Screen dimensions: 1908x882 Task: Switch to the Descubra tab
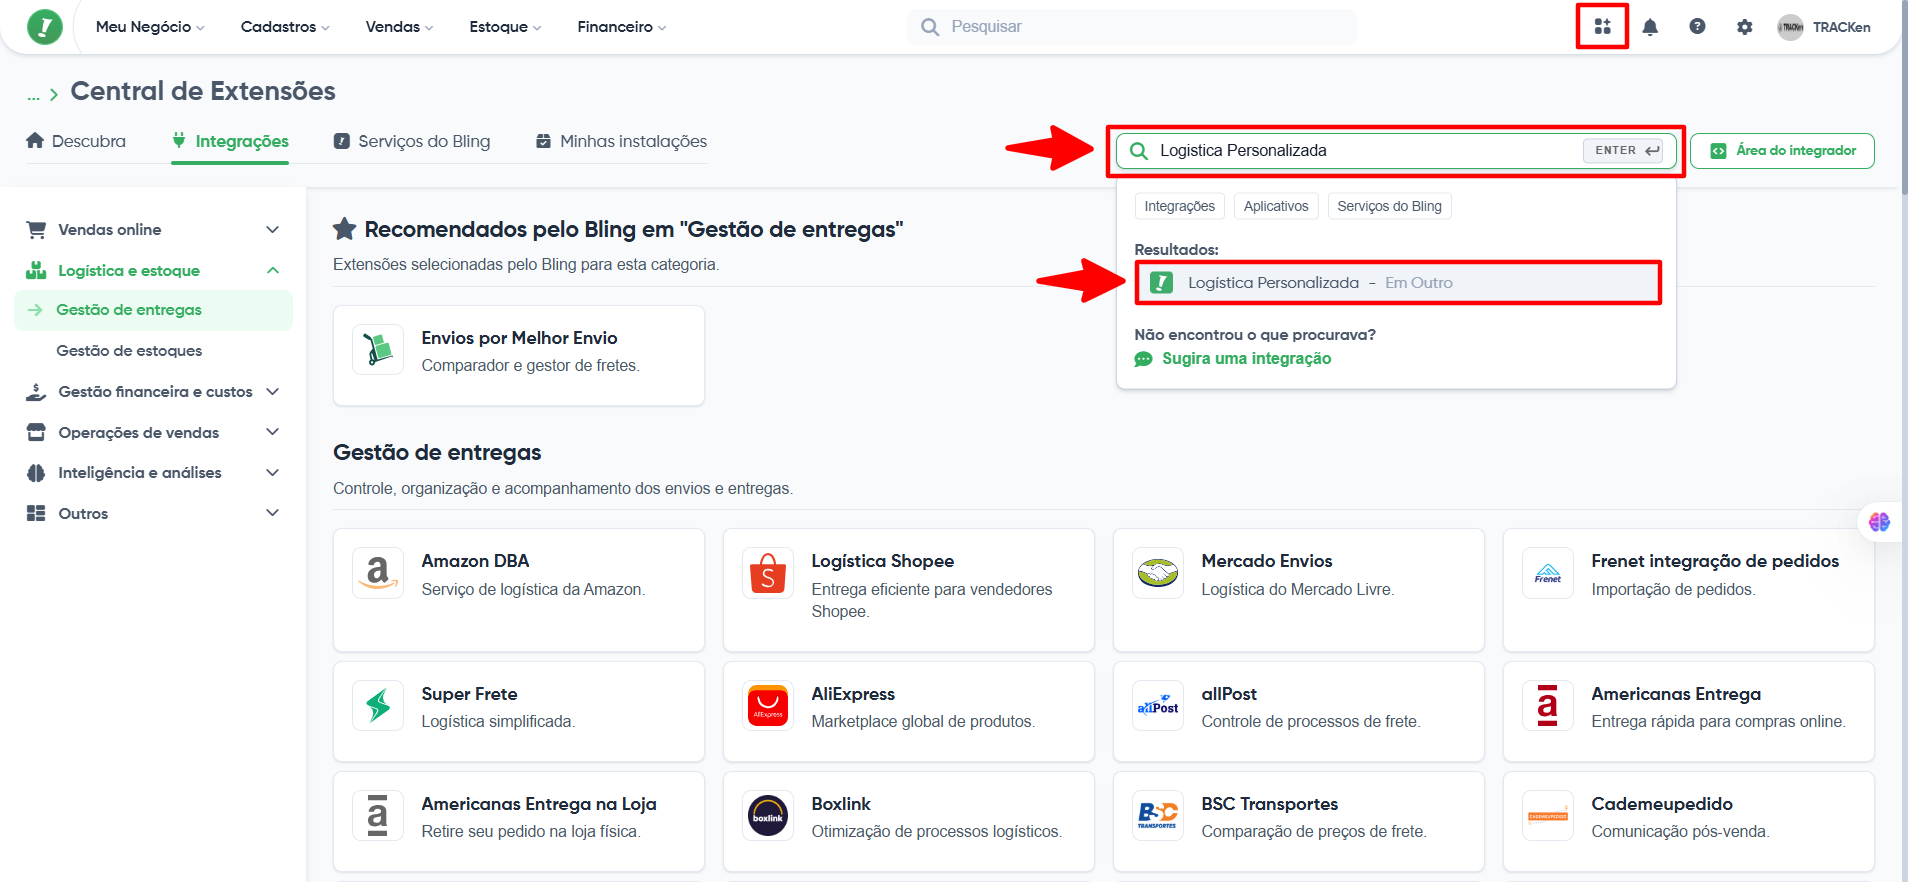pos(76,141)
